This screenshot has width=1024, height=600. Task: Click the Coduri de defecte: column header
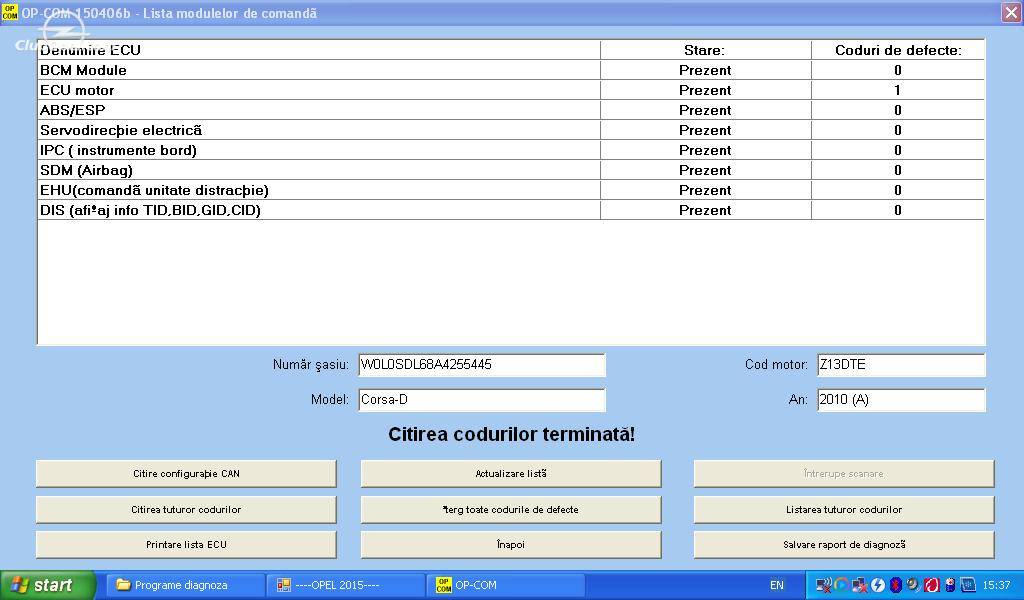click(x=898, y=50)
